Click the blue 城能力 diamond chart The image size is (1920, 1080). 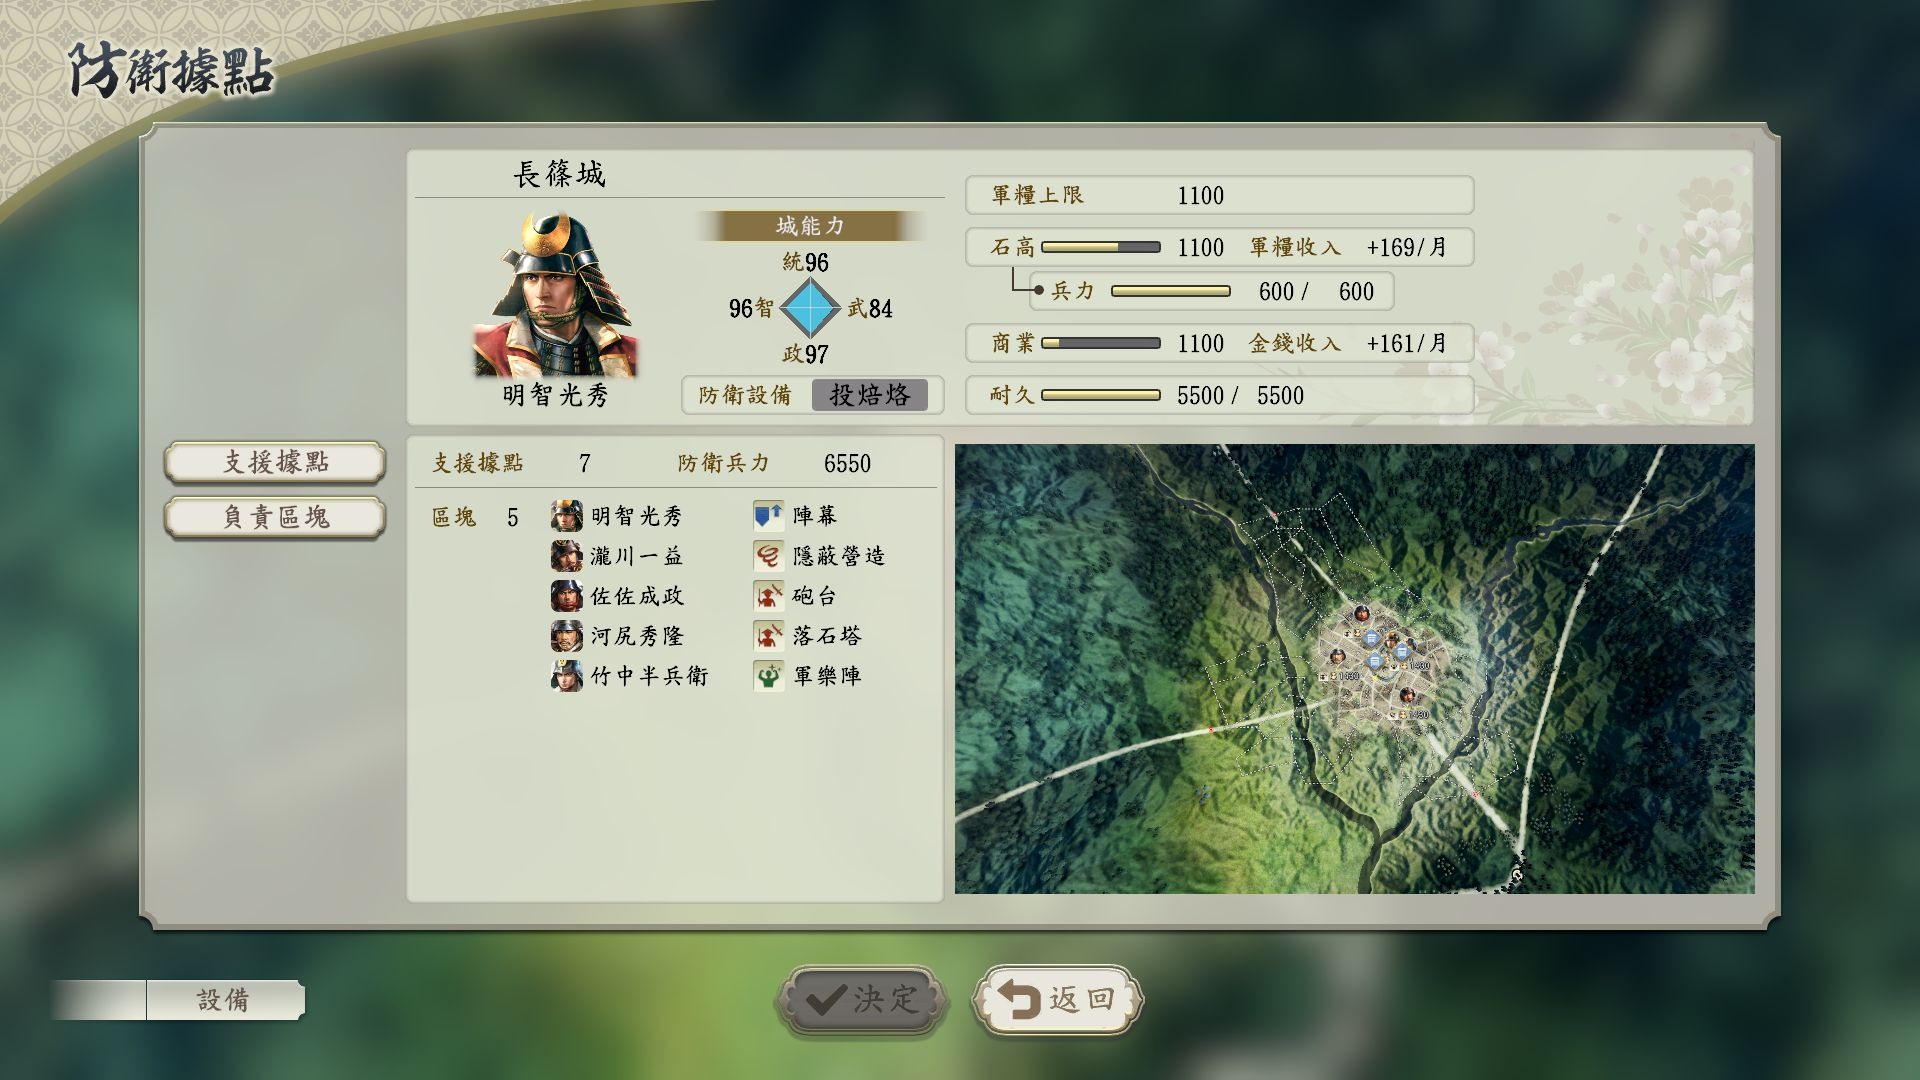[x=809, y=308]
